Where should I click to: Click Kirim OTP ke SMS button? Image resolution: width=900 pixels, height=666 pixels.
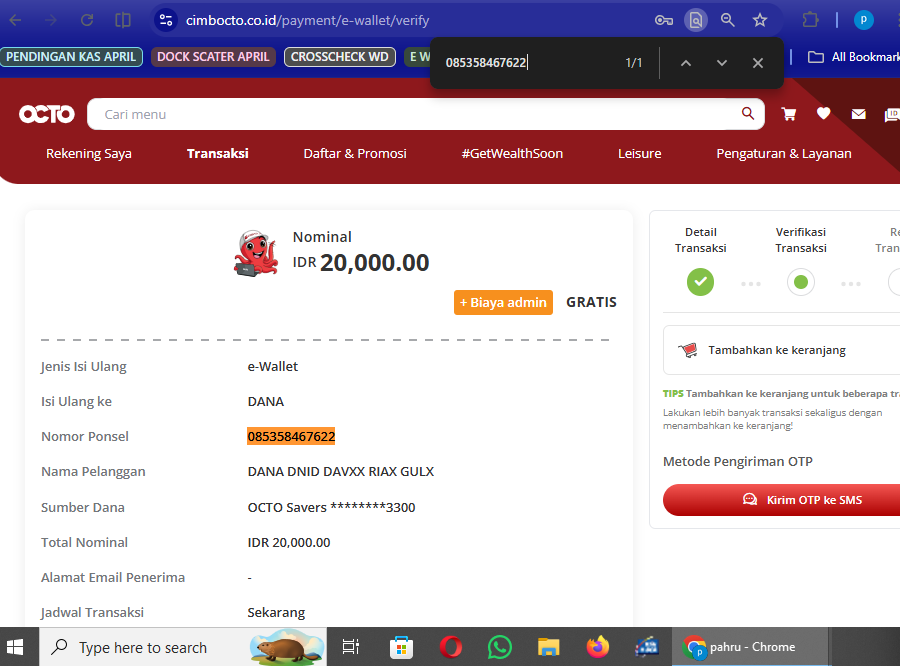[781, 500]
